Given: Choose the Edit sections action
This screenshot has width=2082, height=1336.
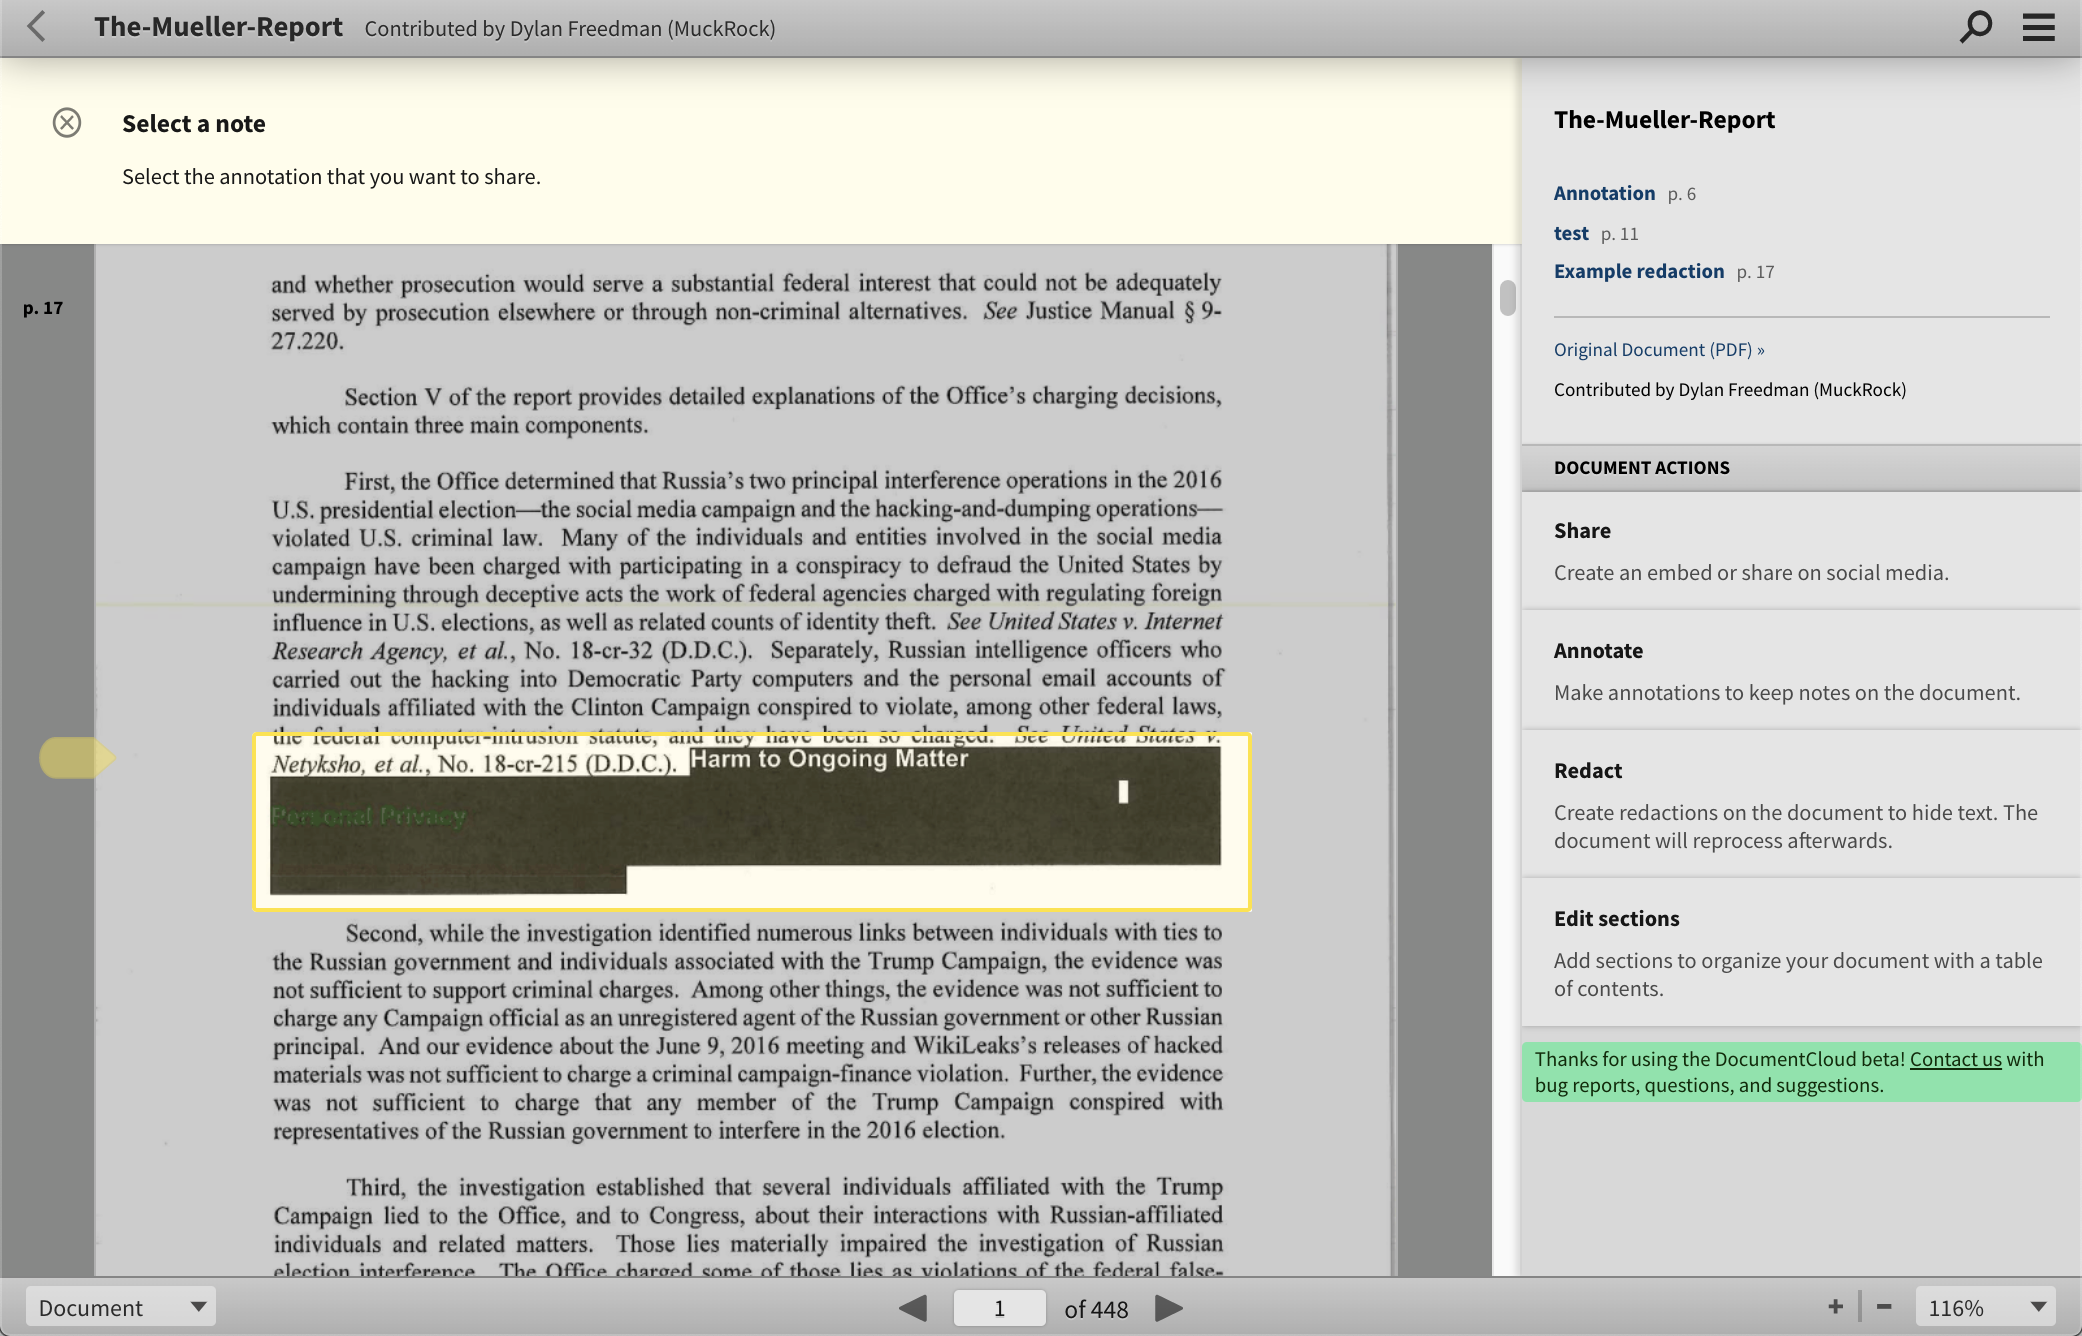Looking at the screenshot, I should pos(1801,953).
